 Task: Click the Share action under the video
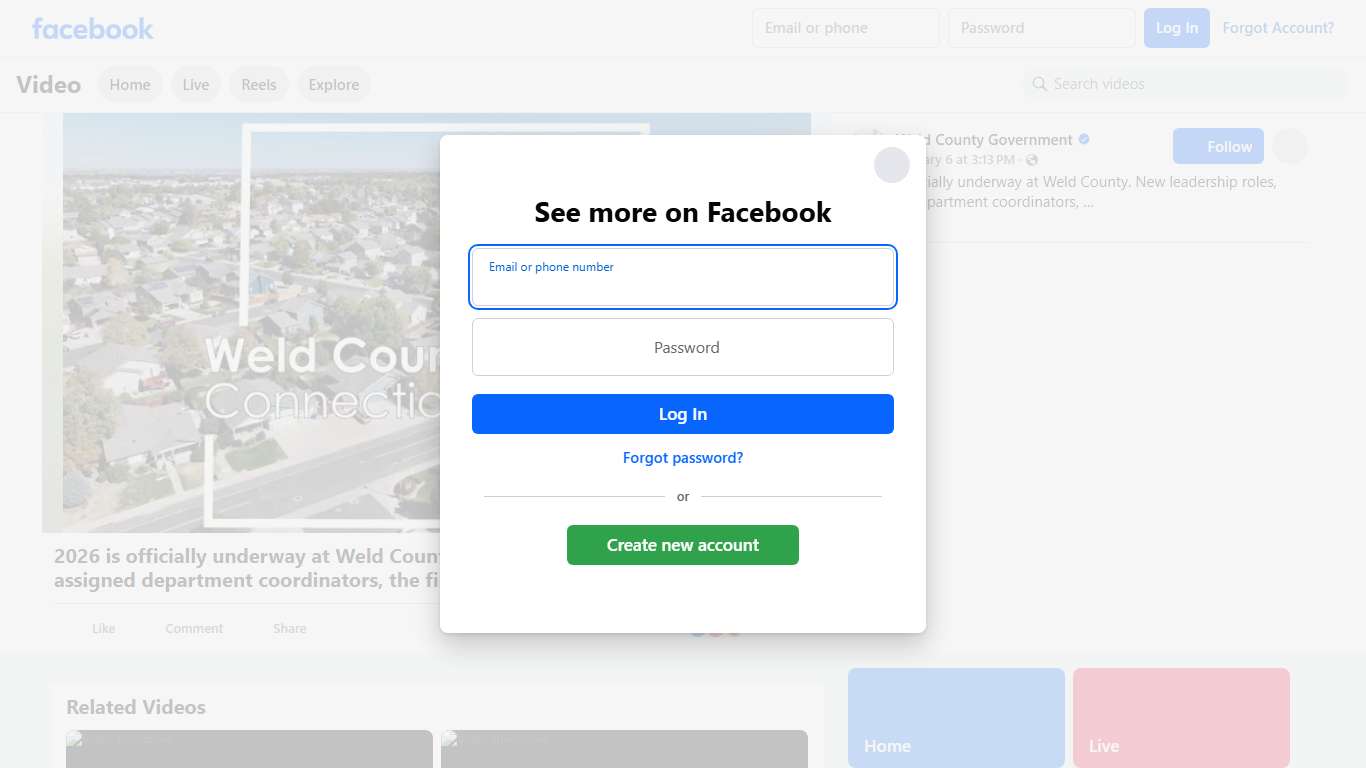point(290,628)
